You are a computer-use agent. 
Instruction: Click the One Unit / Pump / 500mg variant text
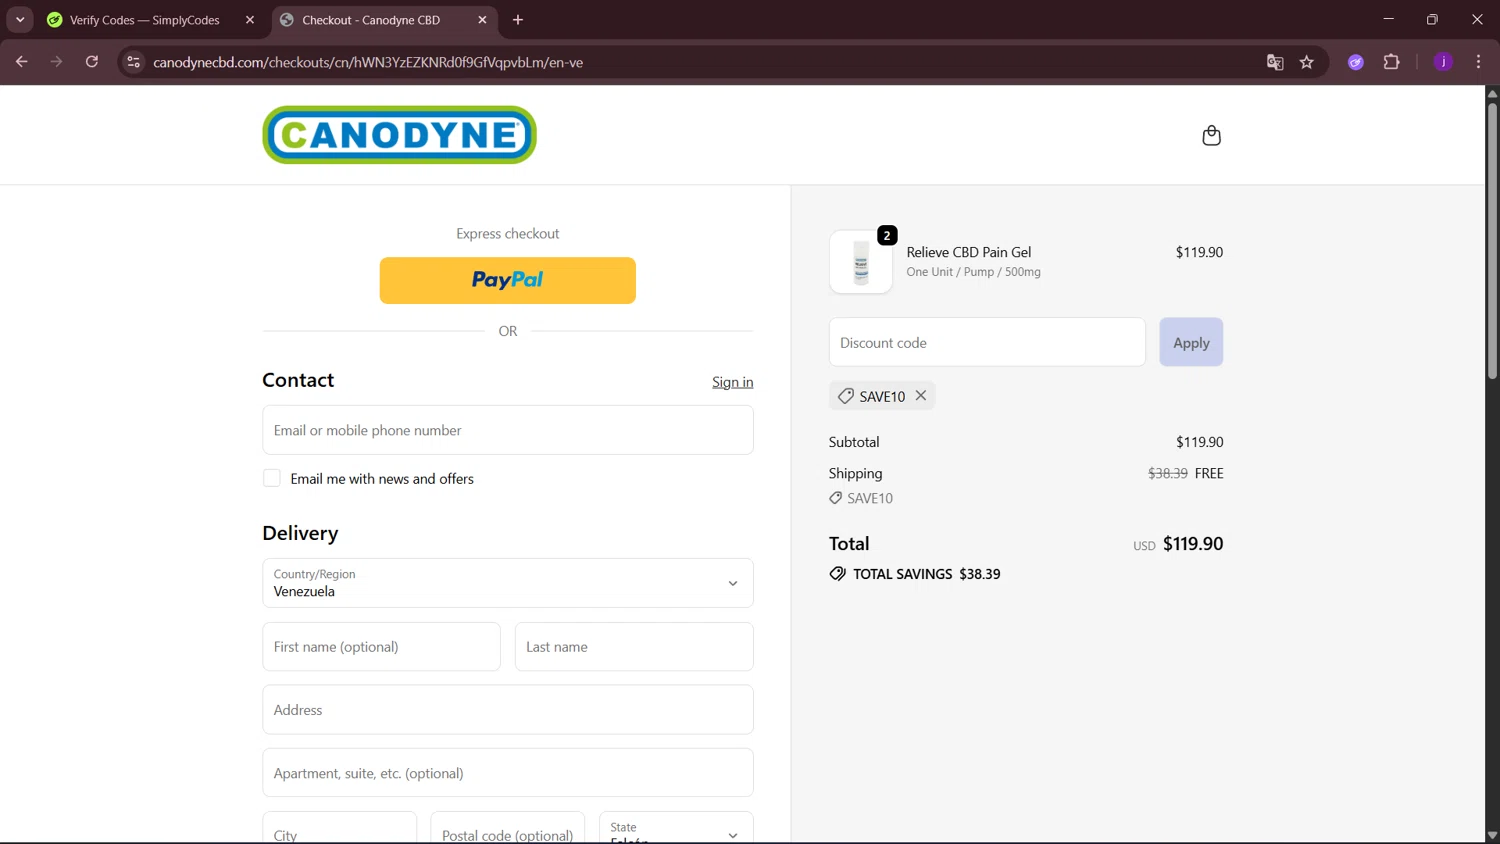point(973,272)
